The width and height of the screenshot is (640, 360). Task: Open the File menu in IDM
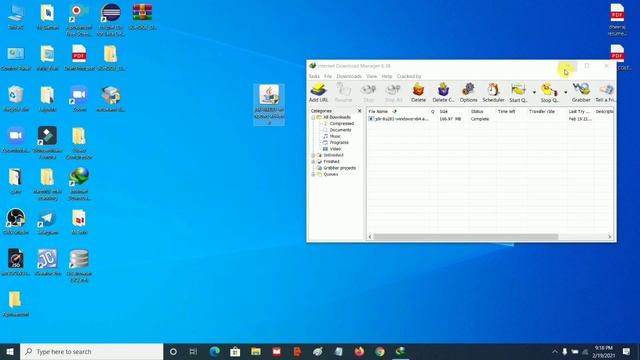[x=328, y=76]
